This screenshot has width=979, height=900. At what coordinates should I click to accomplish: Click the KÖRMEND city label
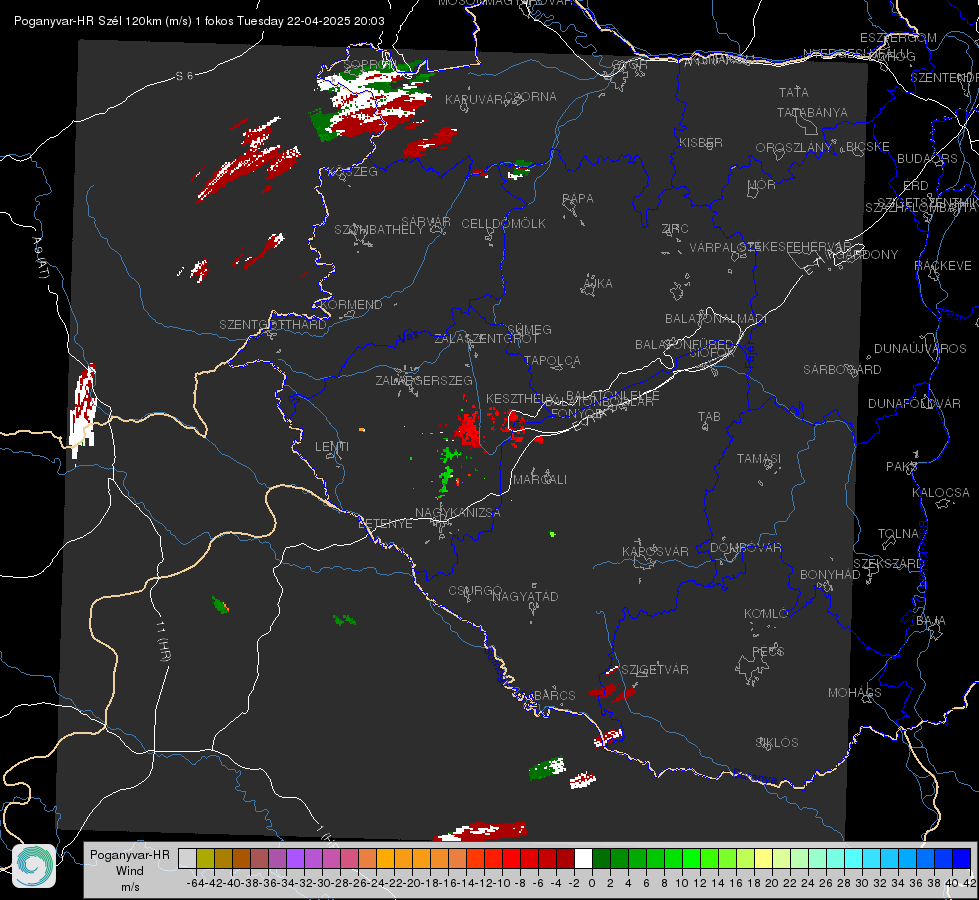click(x=352, y=305)
